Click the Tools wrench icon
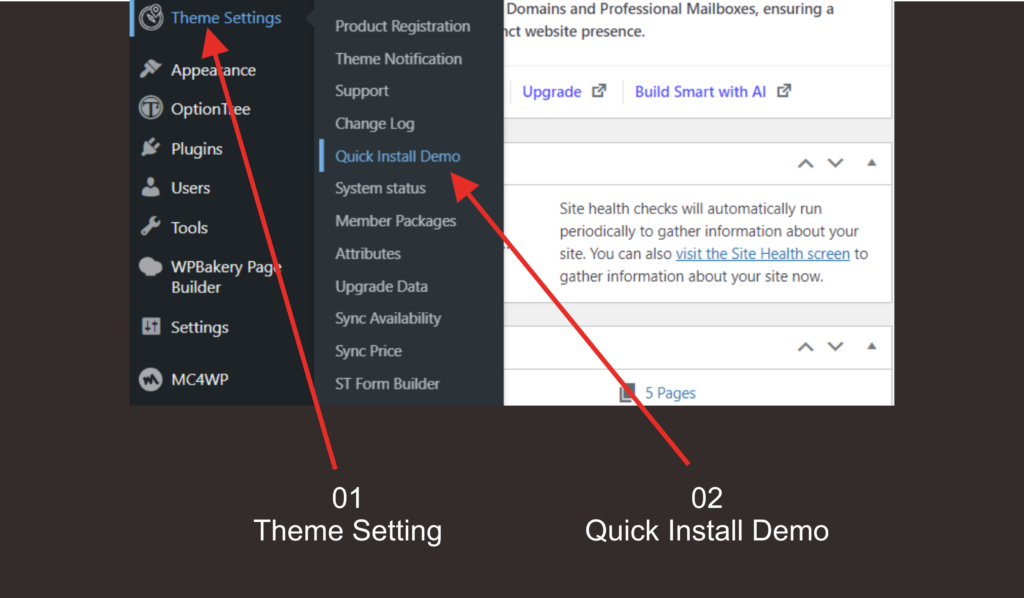This screenshot has height=598, width=1024. pos(152,227)
